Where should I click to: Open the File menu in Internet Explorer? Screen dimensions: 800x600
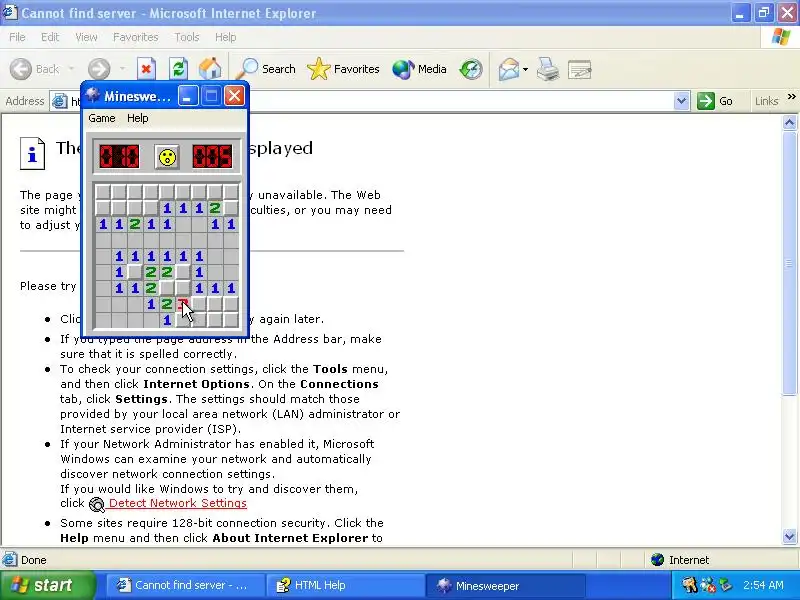point(17,37)
